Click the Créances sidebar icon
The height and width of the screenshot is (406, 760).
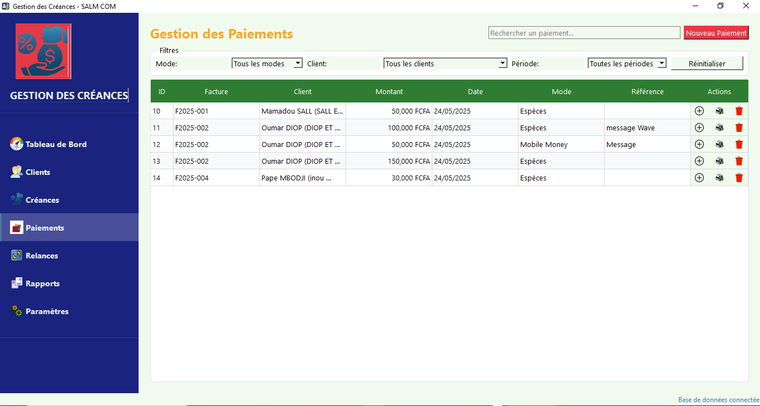(x=16, y=200)
